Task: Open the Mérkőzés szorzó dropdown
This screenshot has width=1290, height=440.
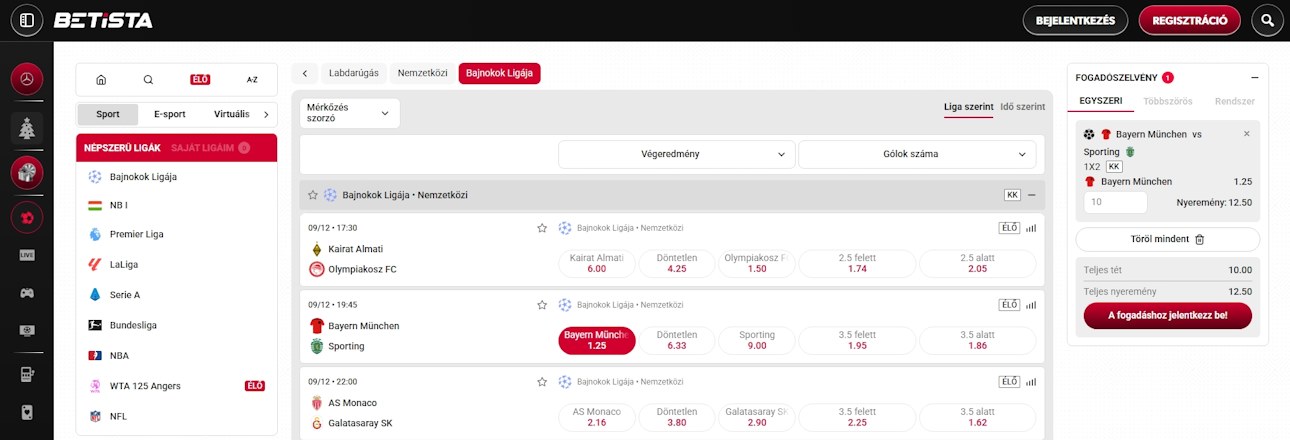Action: coord(350,113)
